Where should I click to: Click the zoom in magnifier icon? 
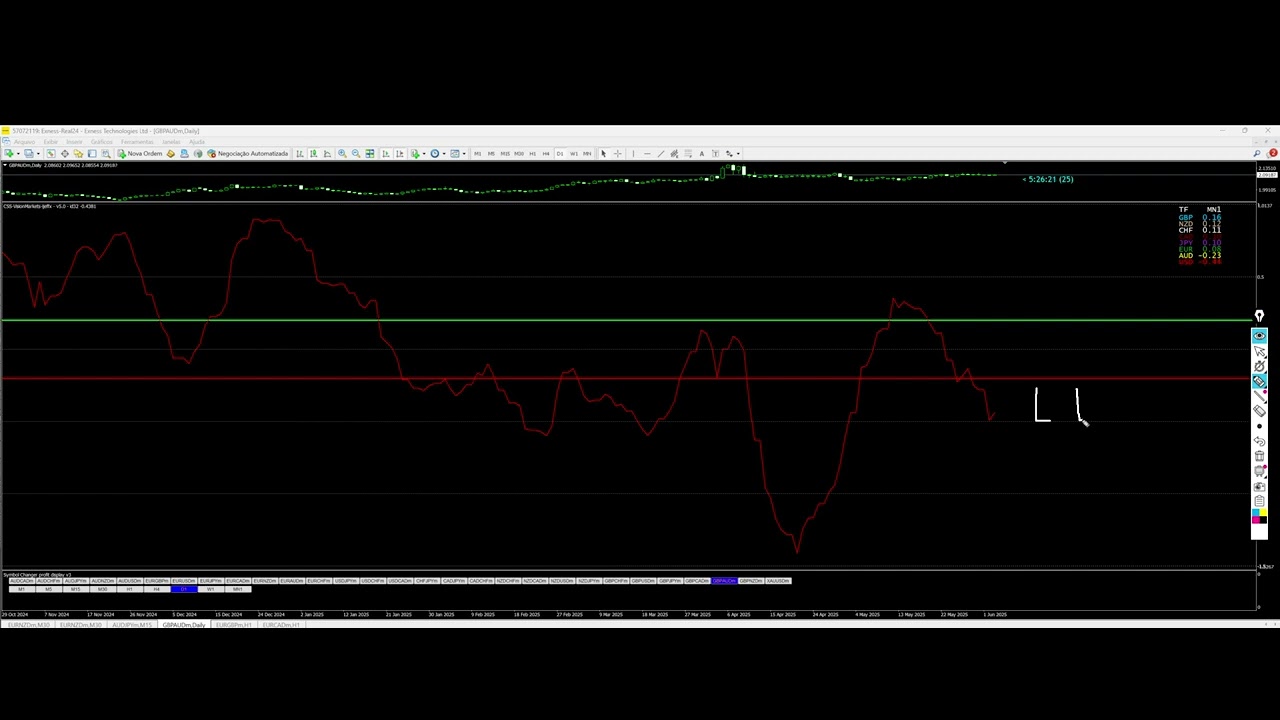(342, 153)
